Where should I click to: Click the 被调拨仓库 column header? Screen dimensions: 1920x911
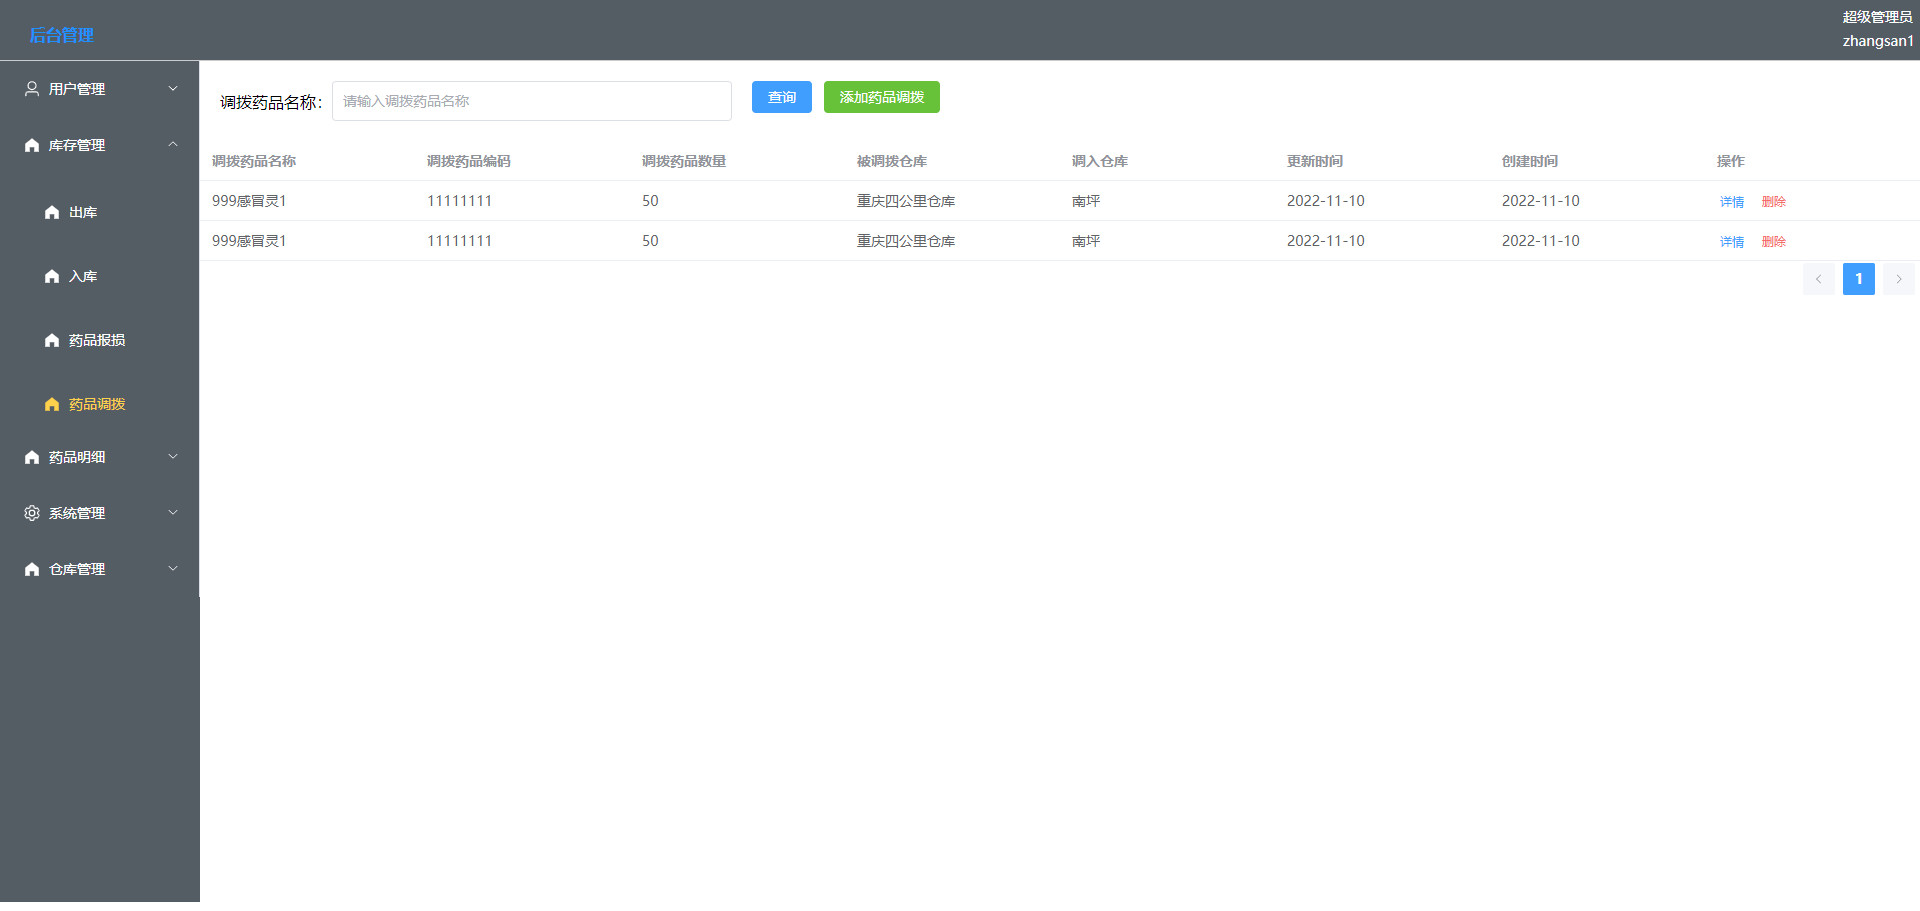pyautogui.click(x=892, y=161)
